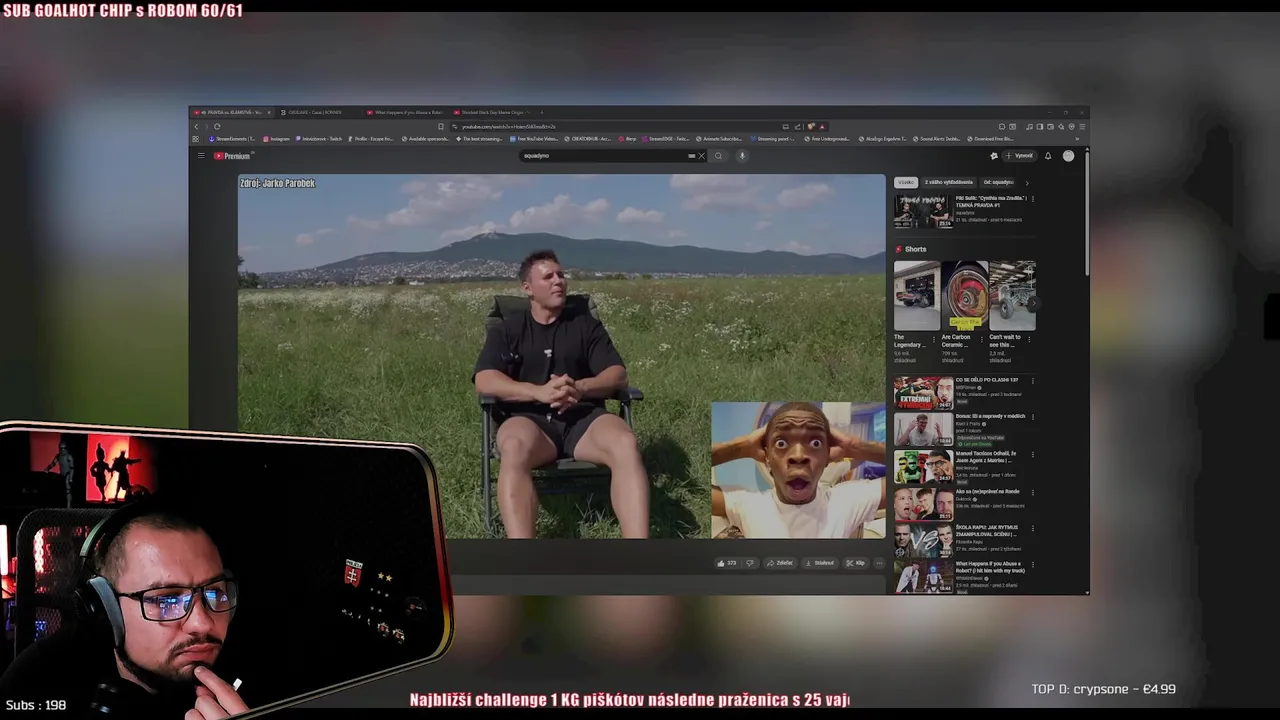
Task: Switch to the 'Shocked Black Guy Meme' tab
Action: click(492, 112)
